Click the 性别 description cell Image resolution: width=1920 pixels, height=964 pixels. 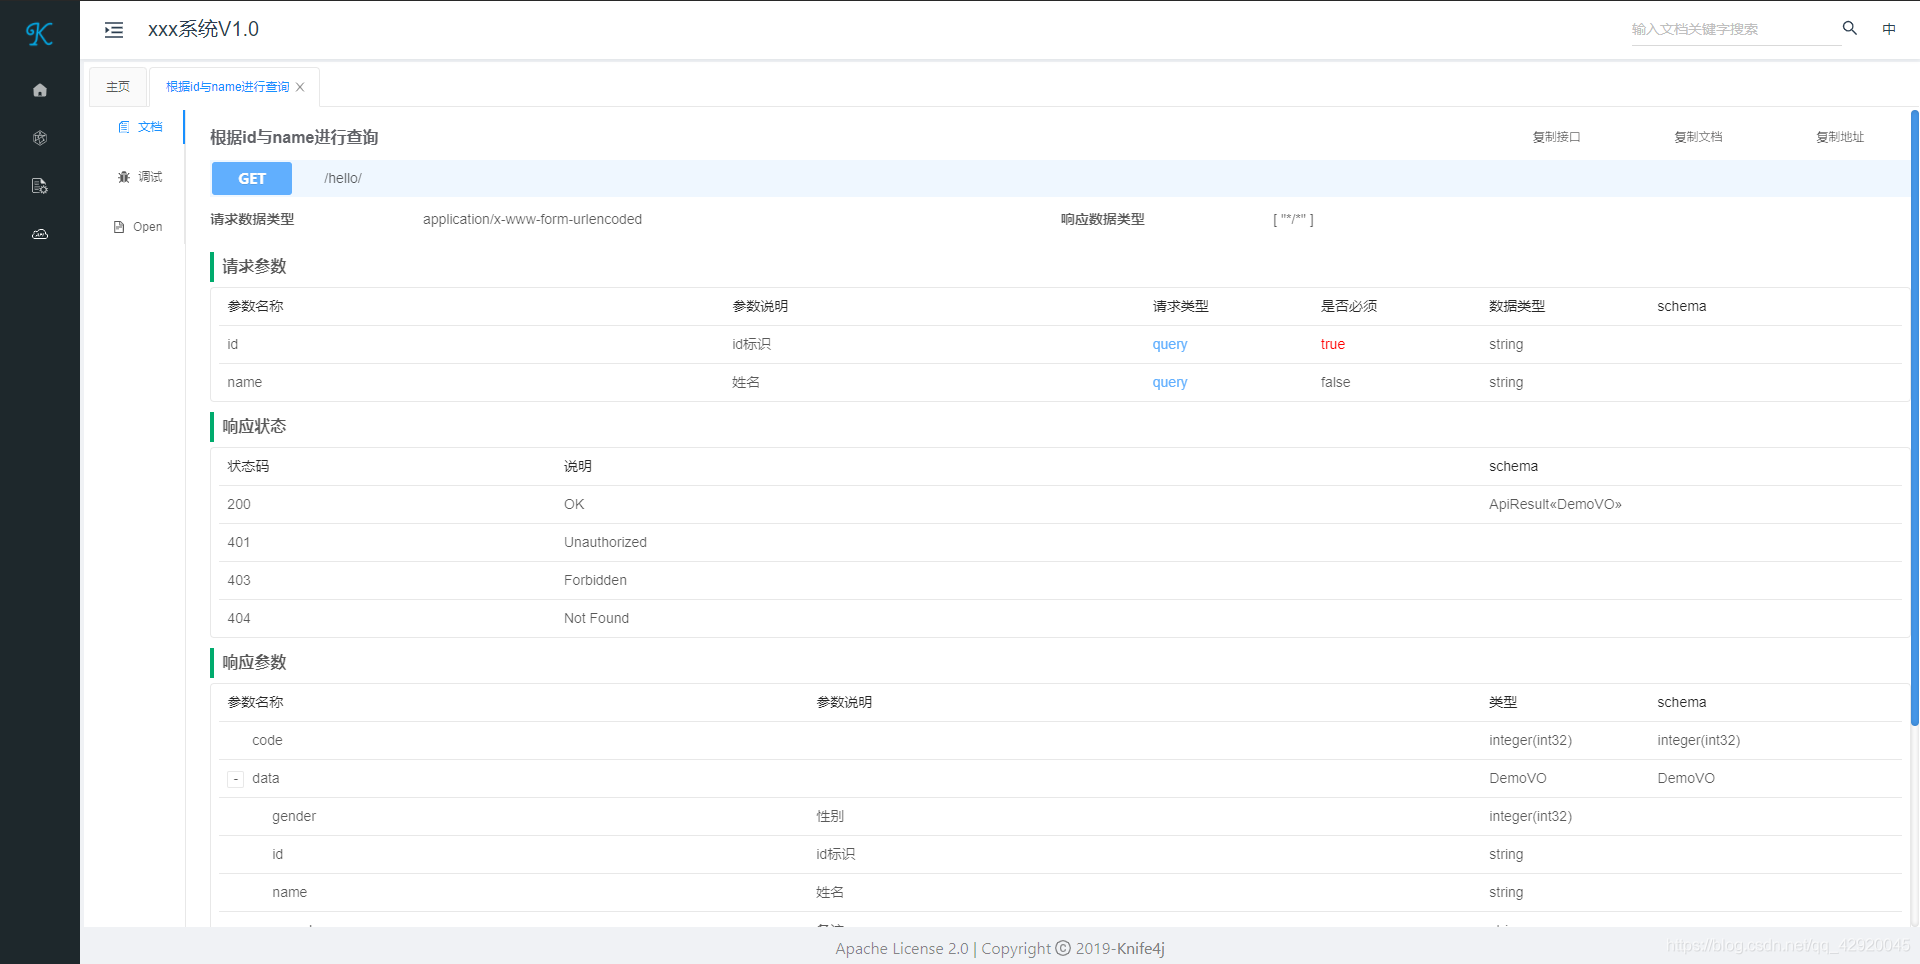[x=830, y=816]
